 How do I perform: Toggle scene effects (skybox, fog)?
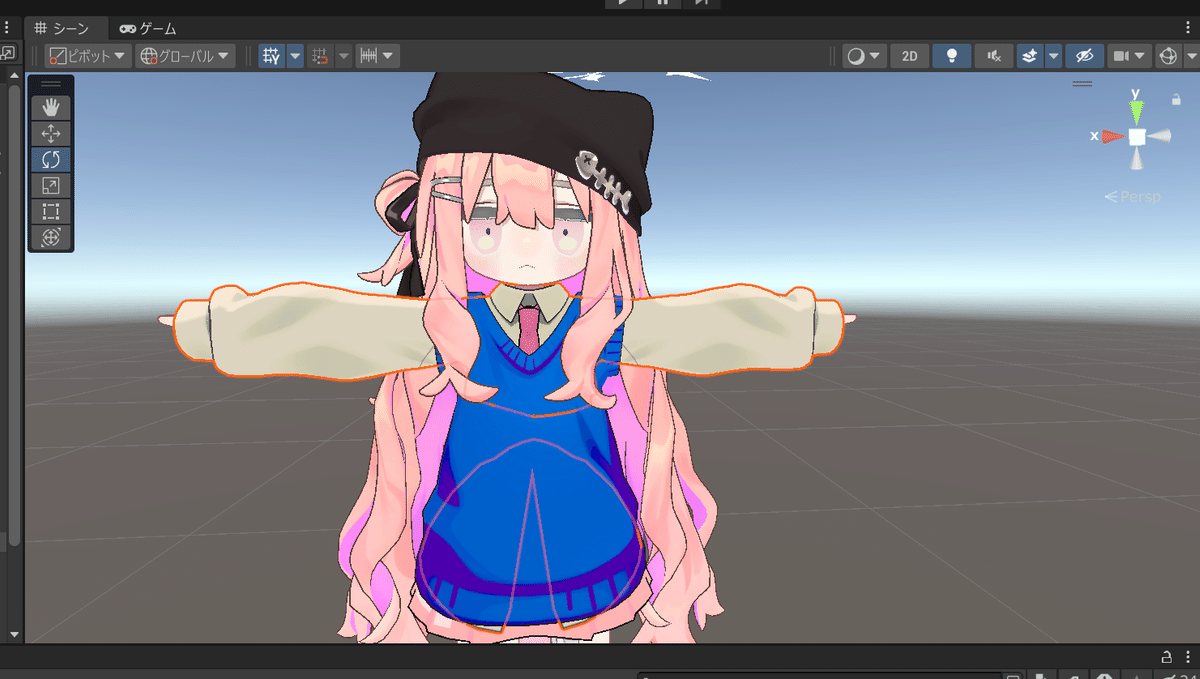click(1030, 56)
